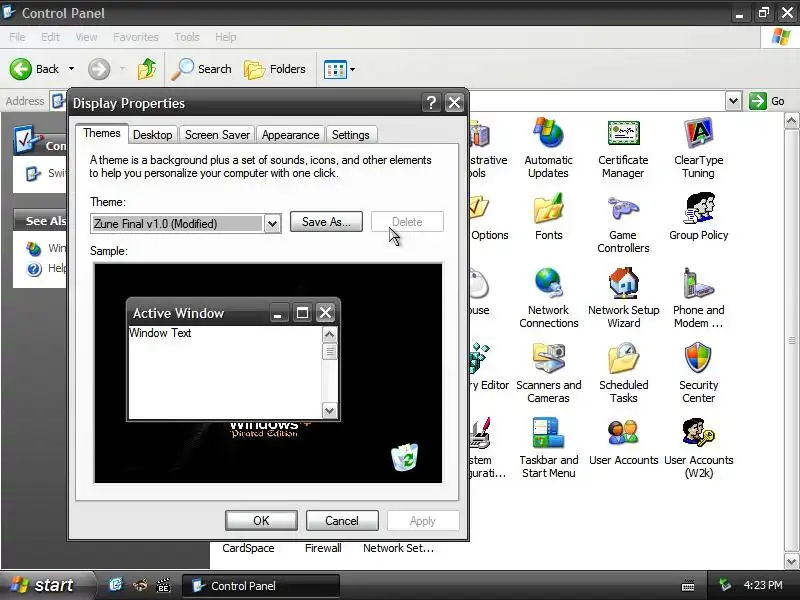The width and height of the screenshot is (800, 600).
Task: Toggle the Folders pane button
Action: click(x=274, y=69)
